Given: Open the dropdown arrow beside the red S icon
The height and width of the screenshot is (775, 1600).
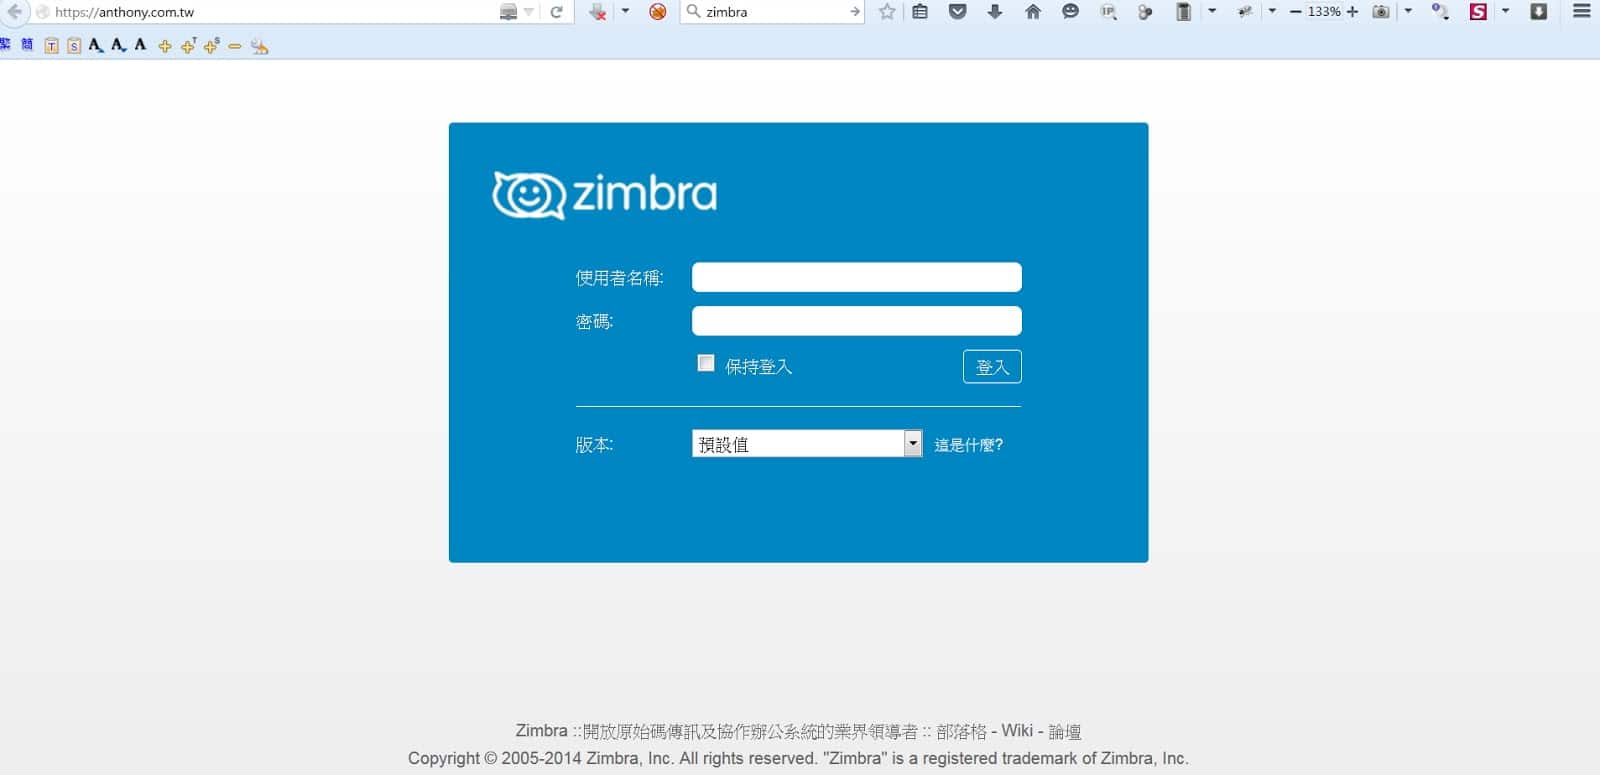Looking at the screenshot, I should pyautogui.click(x=1505, y=12).
